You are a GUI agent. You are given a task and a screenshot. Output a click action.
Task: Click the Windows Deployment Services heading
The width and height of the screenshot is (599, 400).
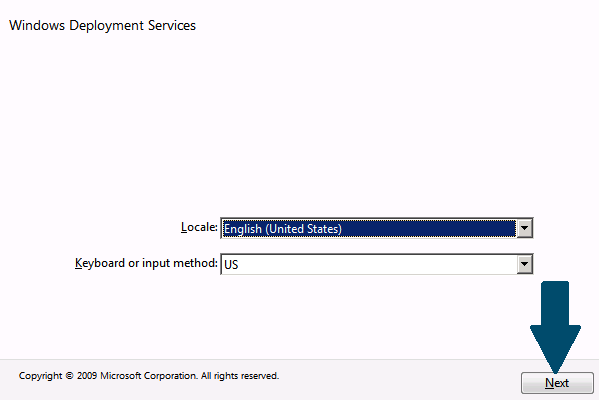coord(102,25)
